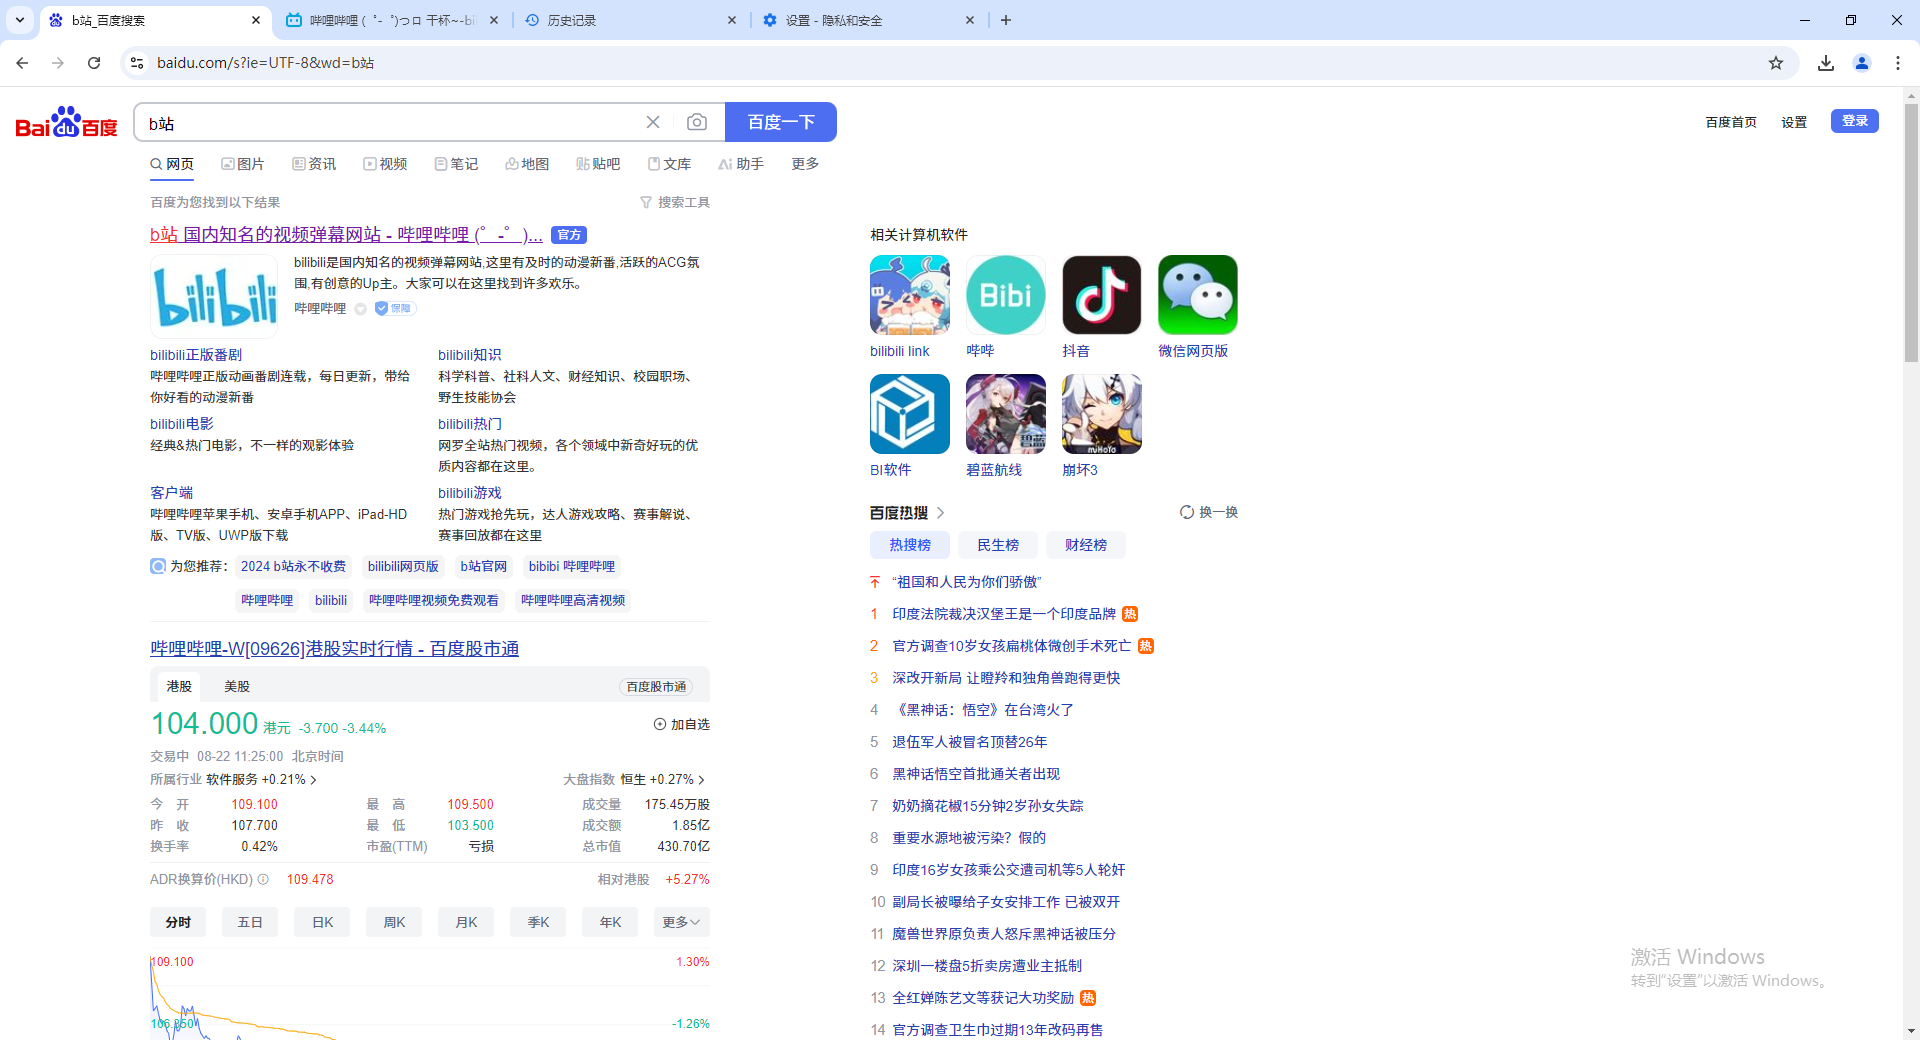Open the Azur Lane game icon
The image size is (1920, 1040).
pyautogui.click(x=1006, y=414)
